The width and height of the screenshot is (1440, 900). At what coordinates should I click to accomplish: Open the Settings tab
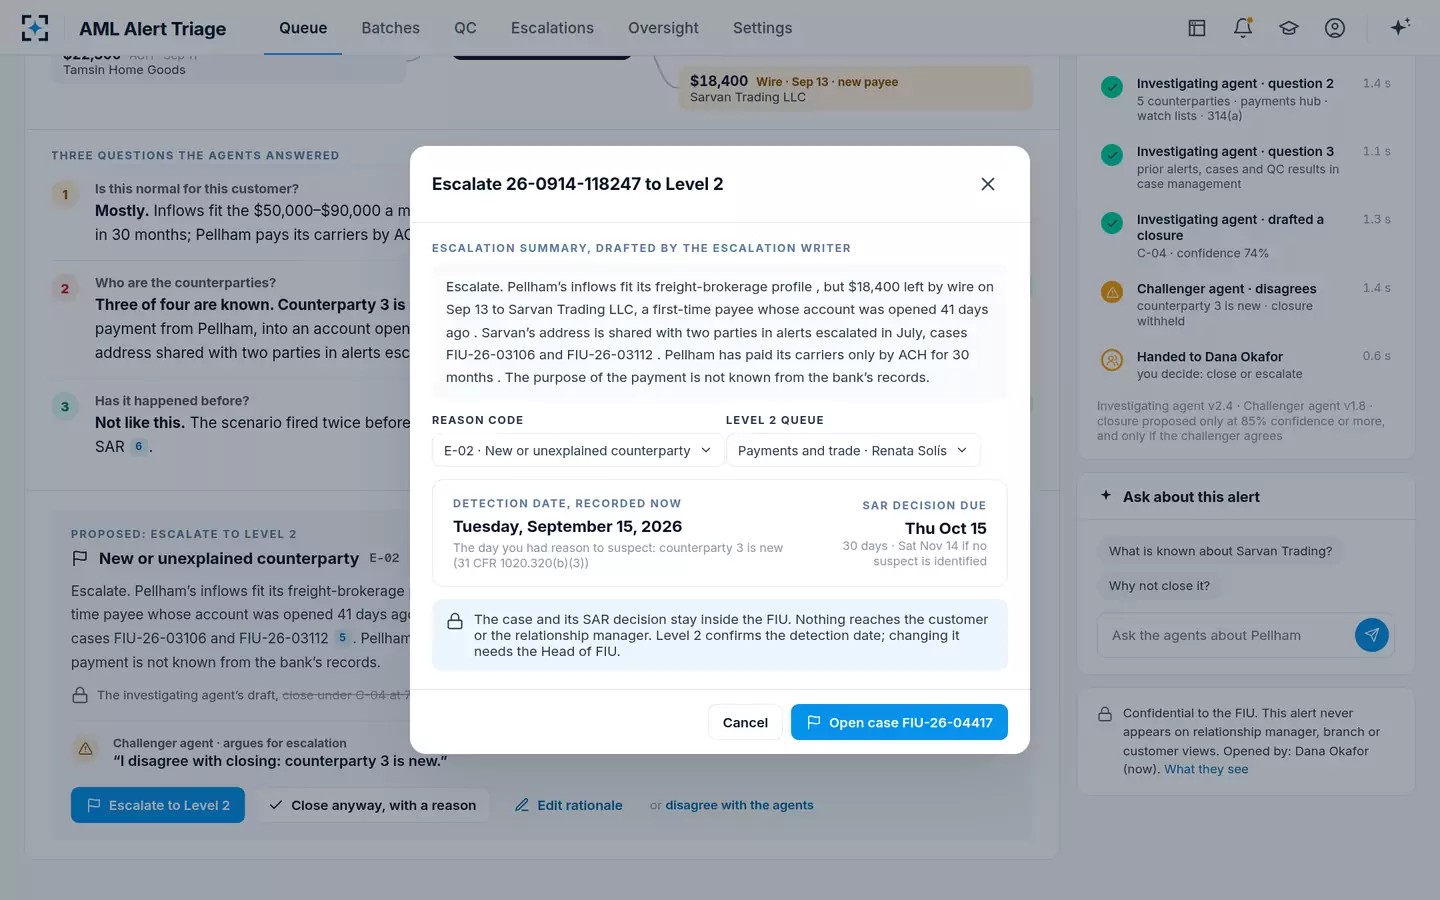[762, 28]
